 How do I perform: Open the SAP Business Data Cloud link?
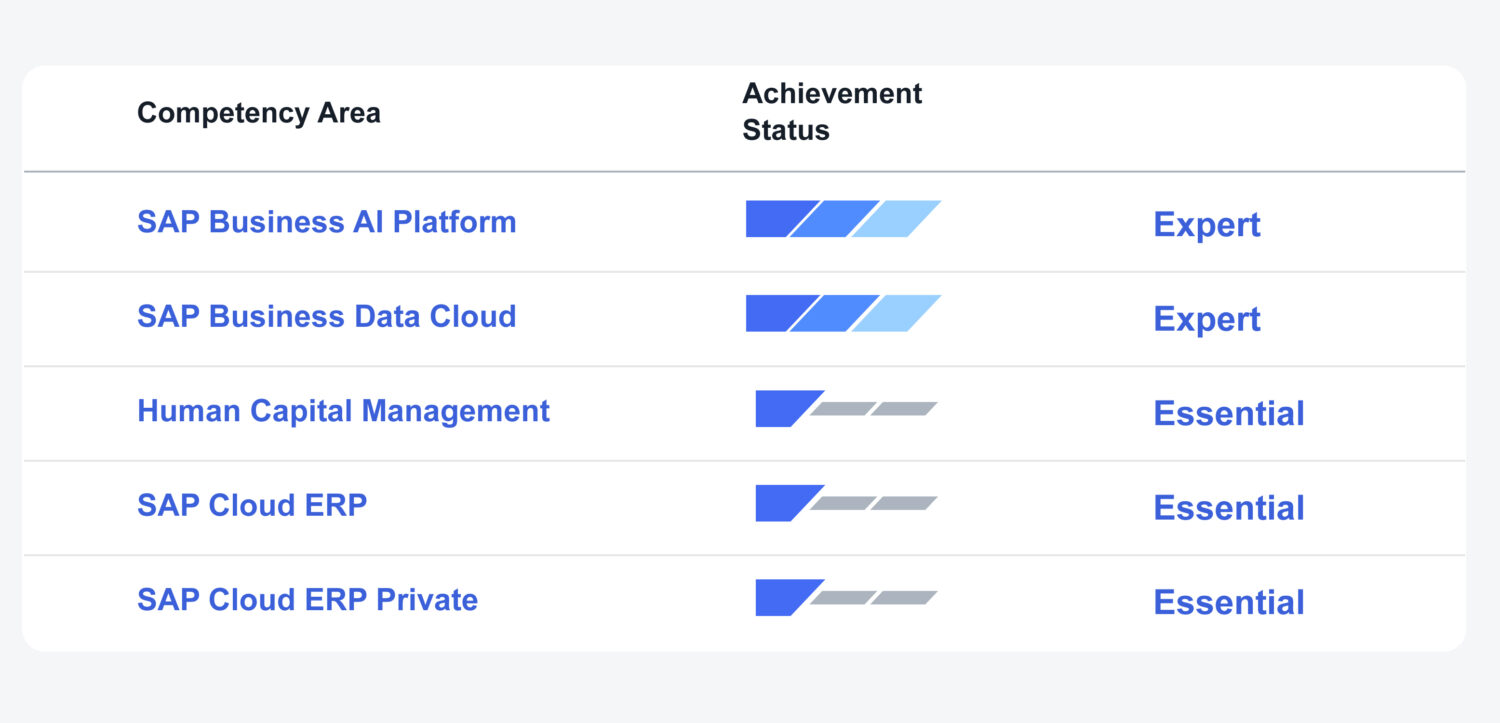coord(326,316)
